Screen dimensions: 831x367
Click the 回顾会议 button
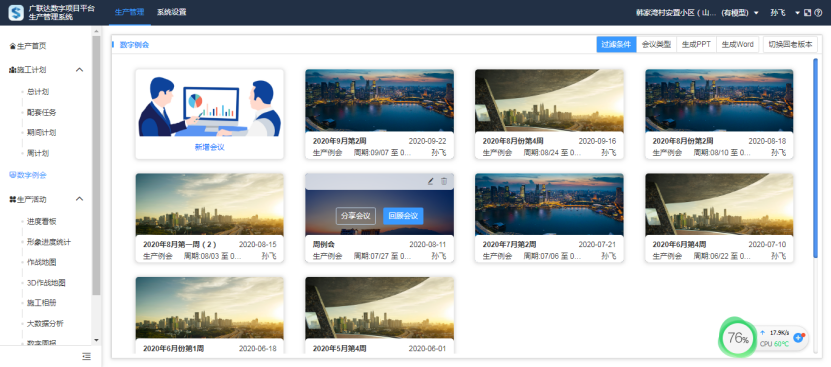click(x=403, y=216)
